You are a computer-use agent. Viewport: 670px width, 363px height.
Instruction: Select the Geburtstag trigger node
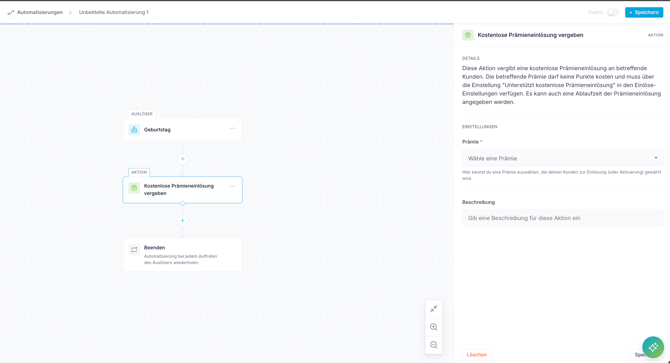point(182,130)
